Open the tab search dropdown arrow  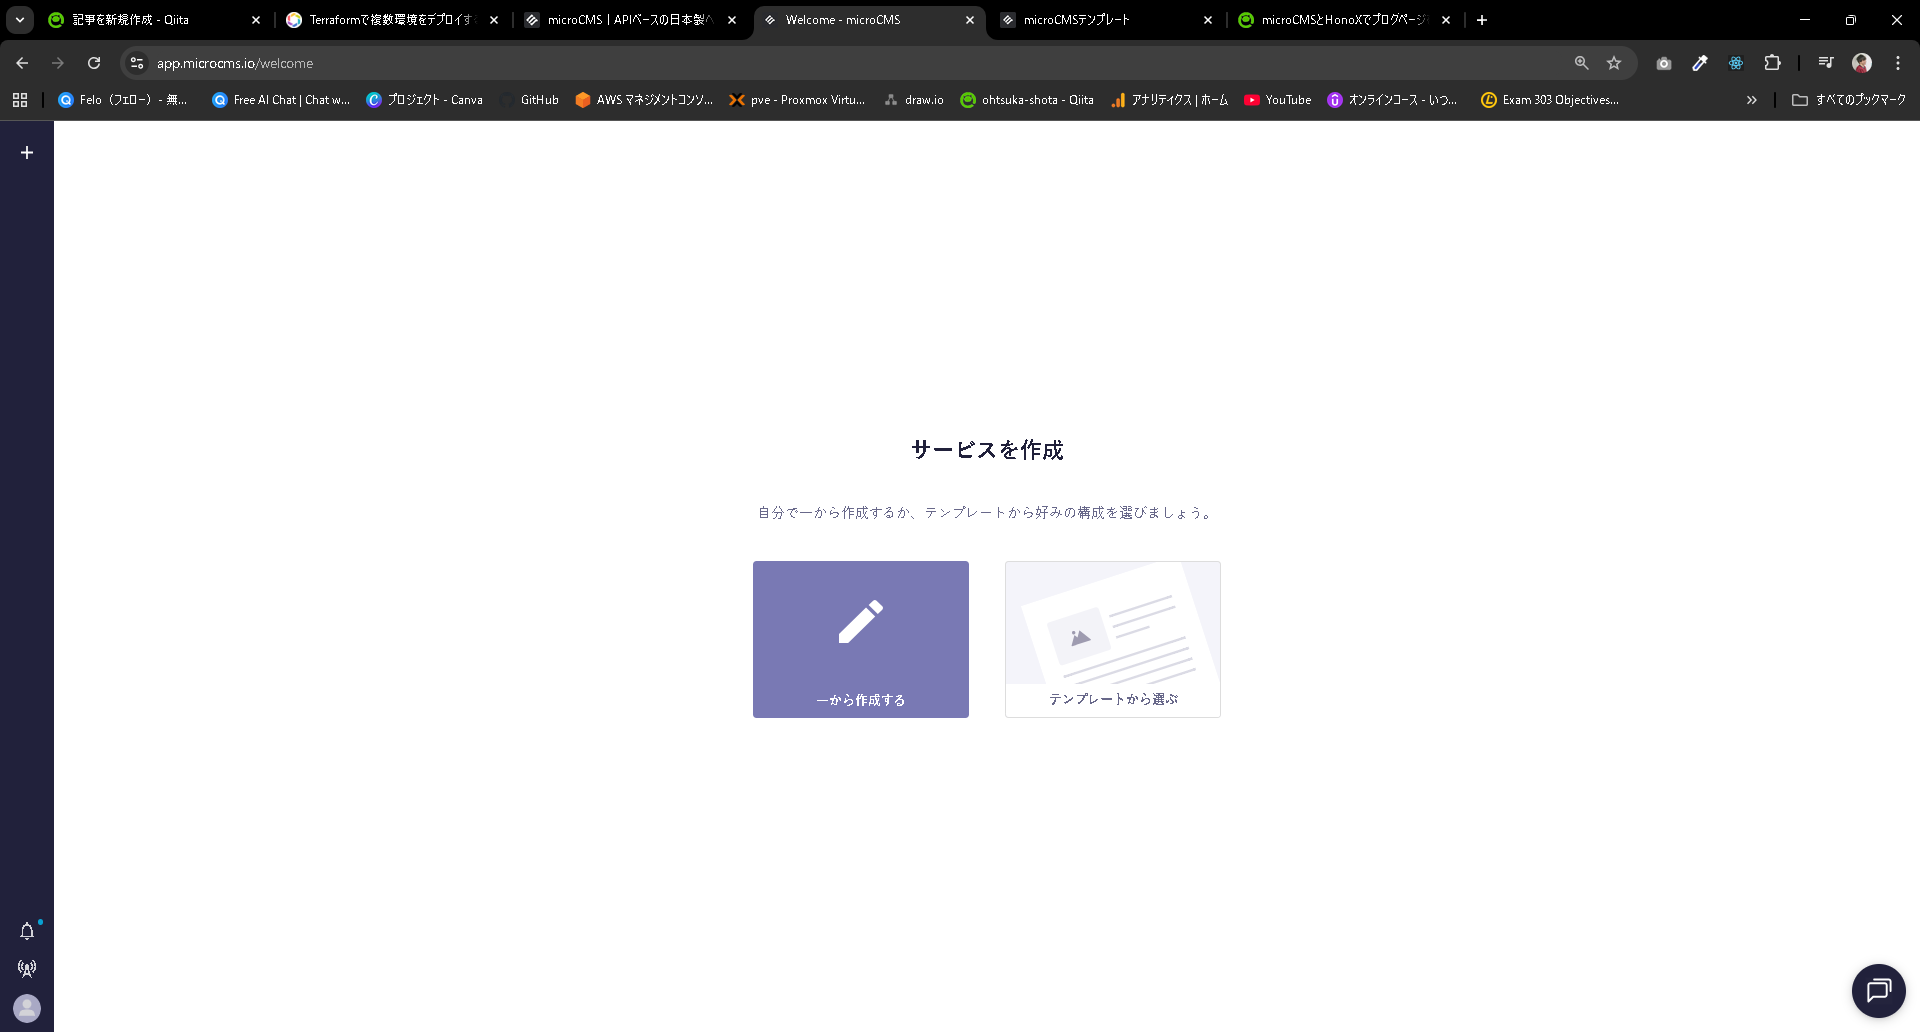20,20
